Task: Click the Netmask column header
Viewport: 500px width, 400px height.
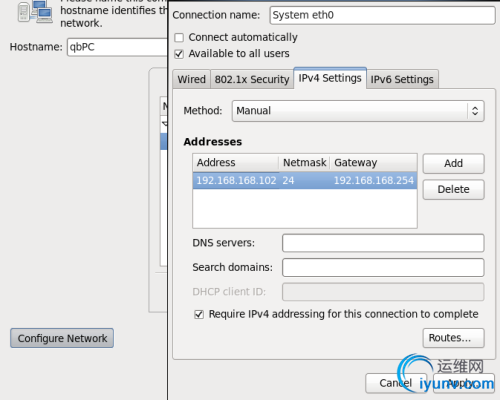Action: pyautogui.click(x=304, y=163)
